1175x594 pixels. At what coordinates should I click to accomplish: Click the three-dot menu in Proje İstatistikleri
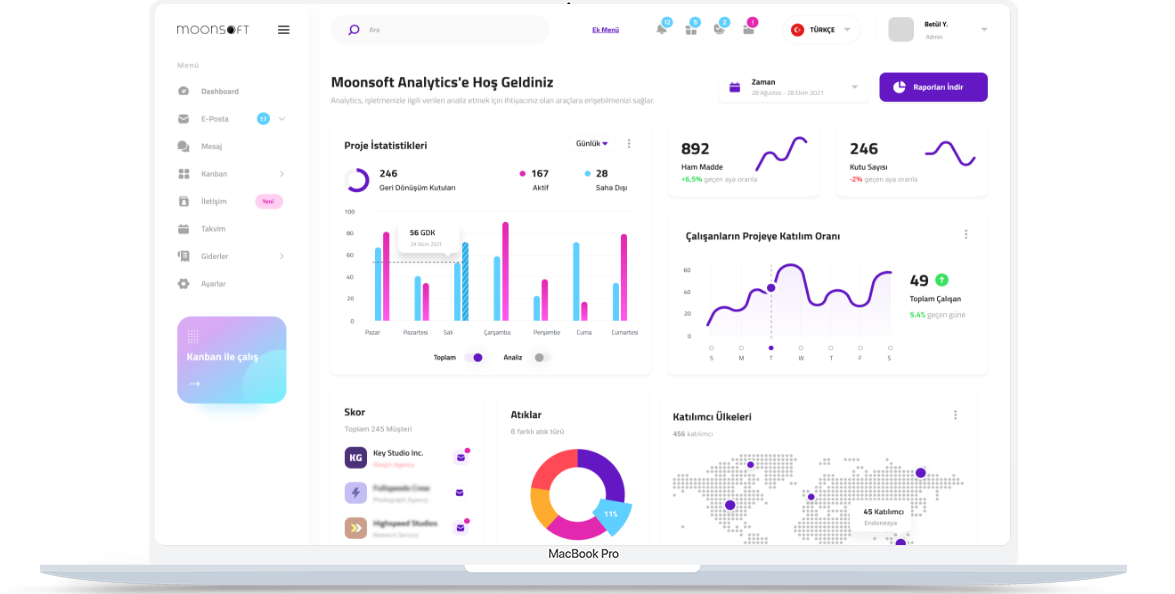click(629, 144)
